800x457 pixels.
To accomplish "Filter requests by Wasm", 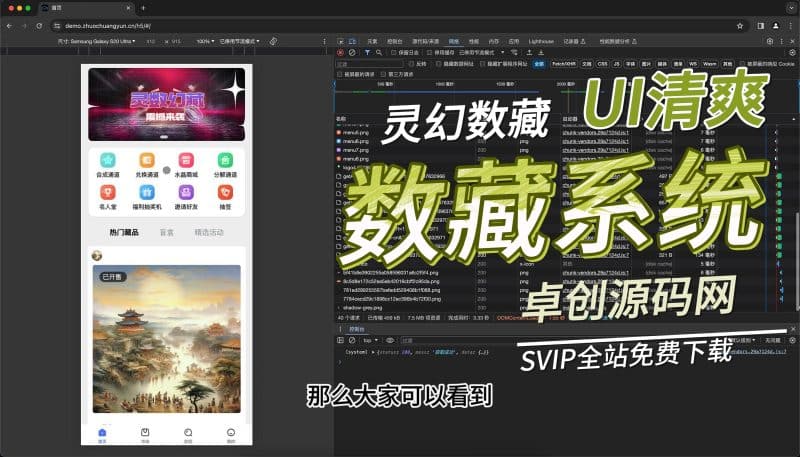I will click(710, 64).
